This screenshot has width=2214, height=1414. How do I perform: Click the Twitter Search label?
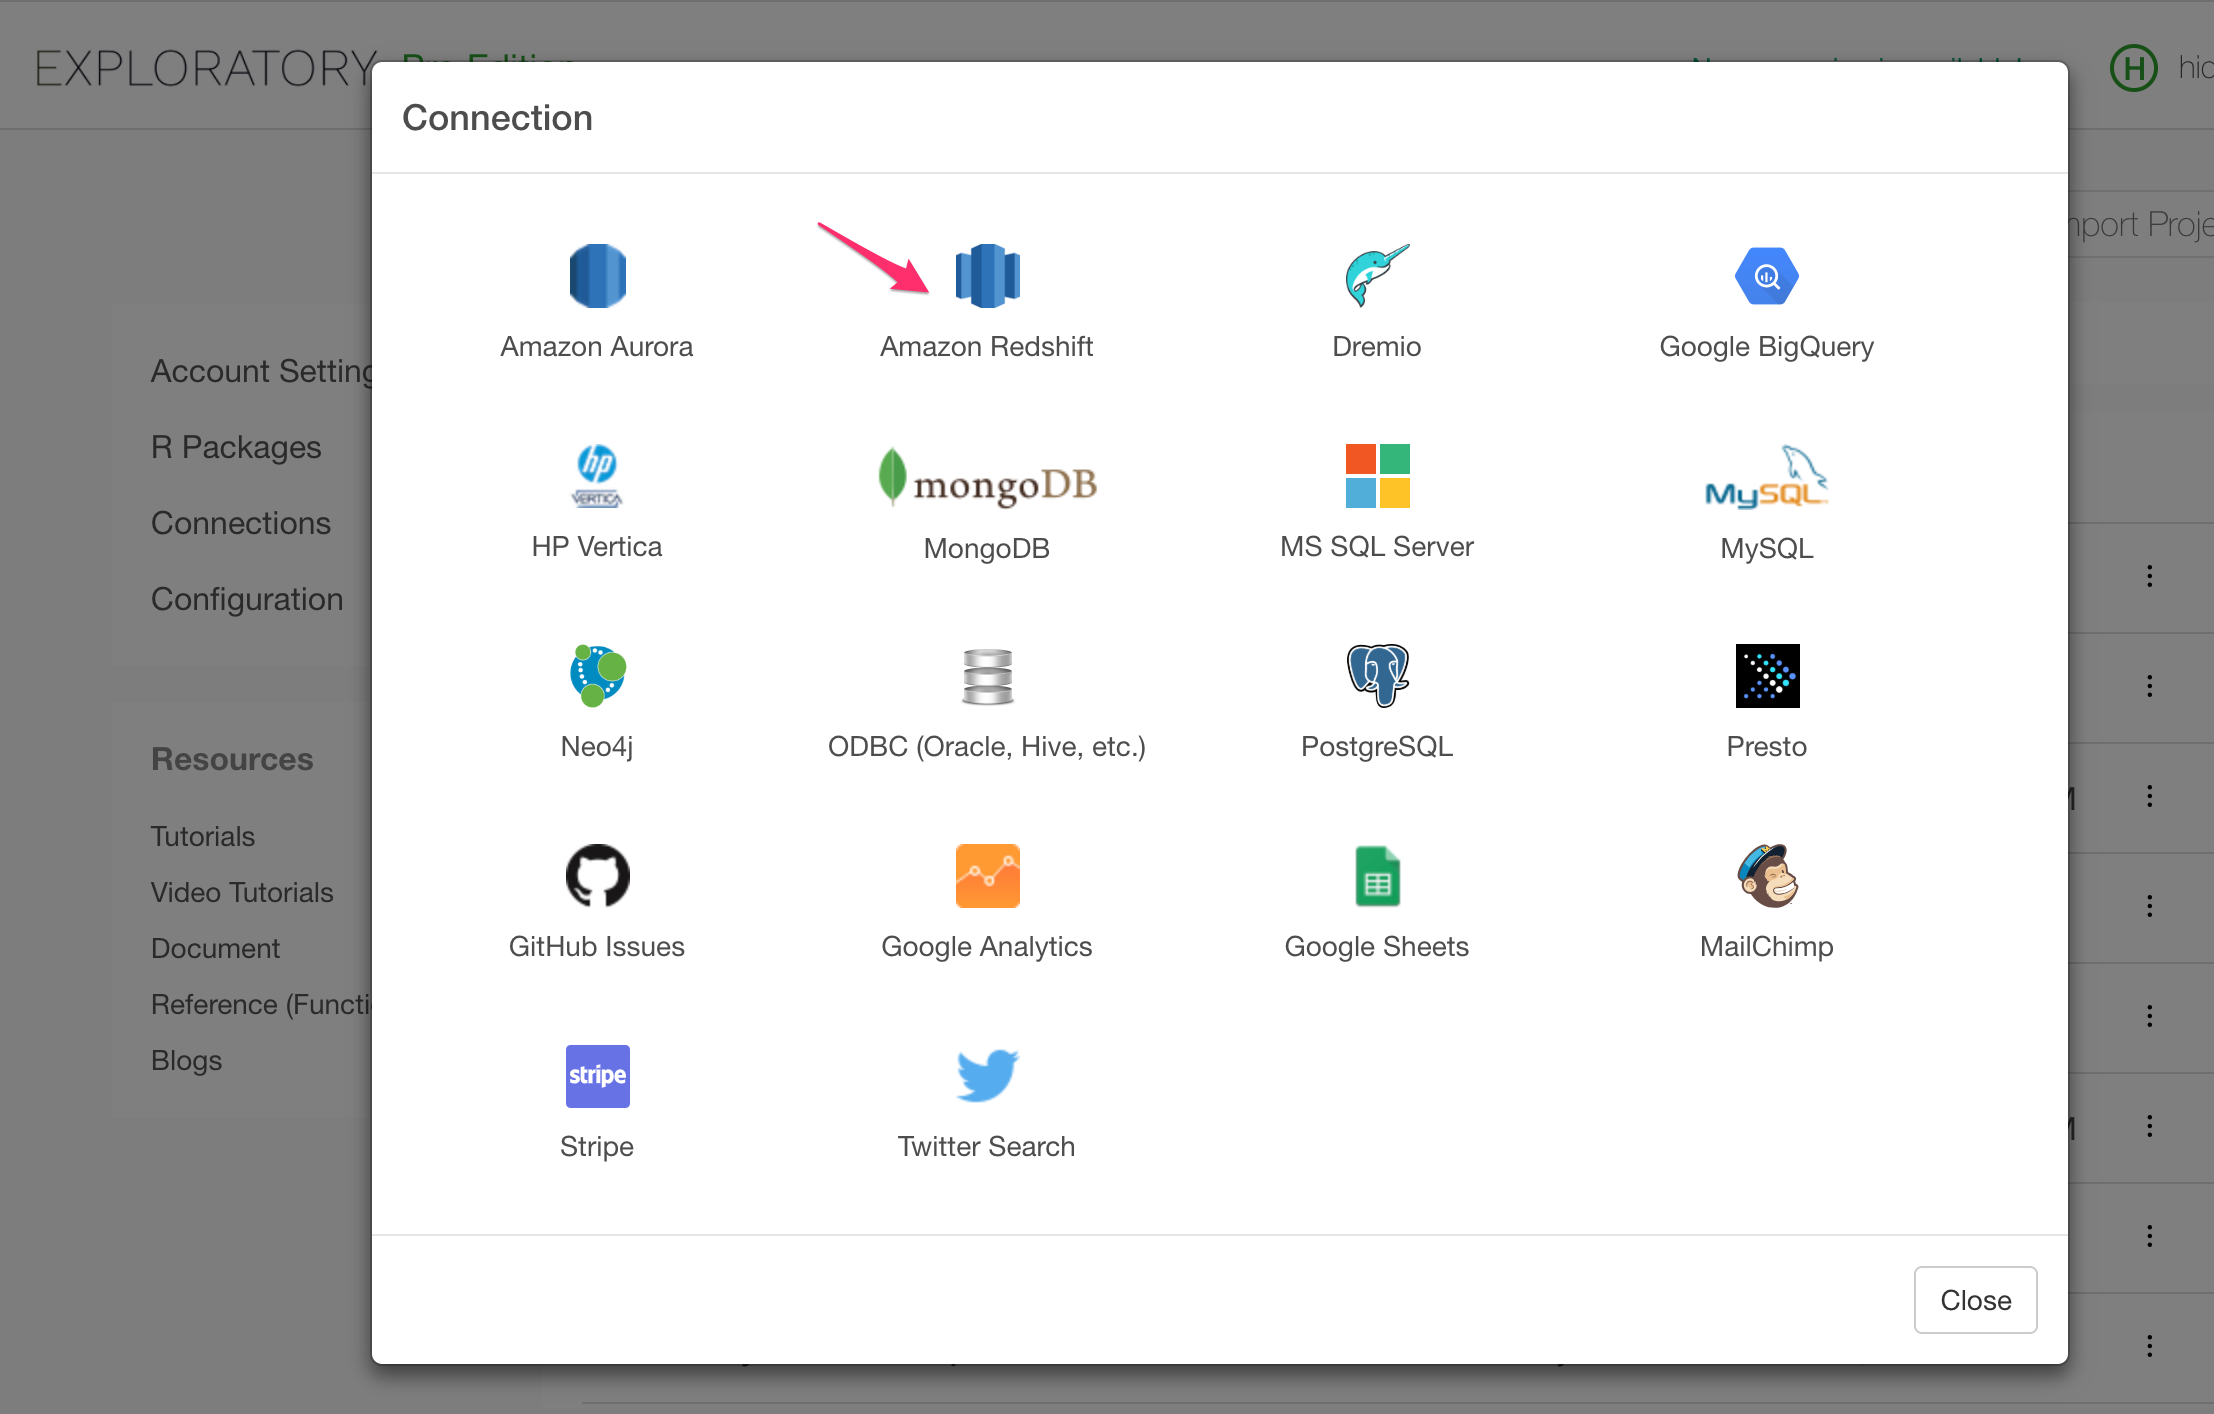pos(987,1146)
